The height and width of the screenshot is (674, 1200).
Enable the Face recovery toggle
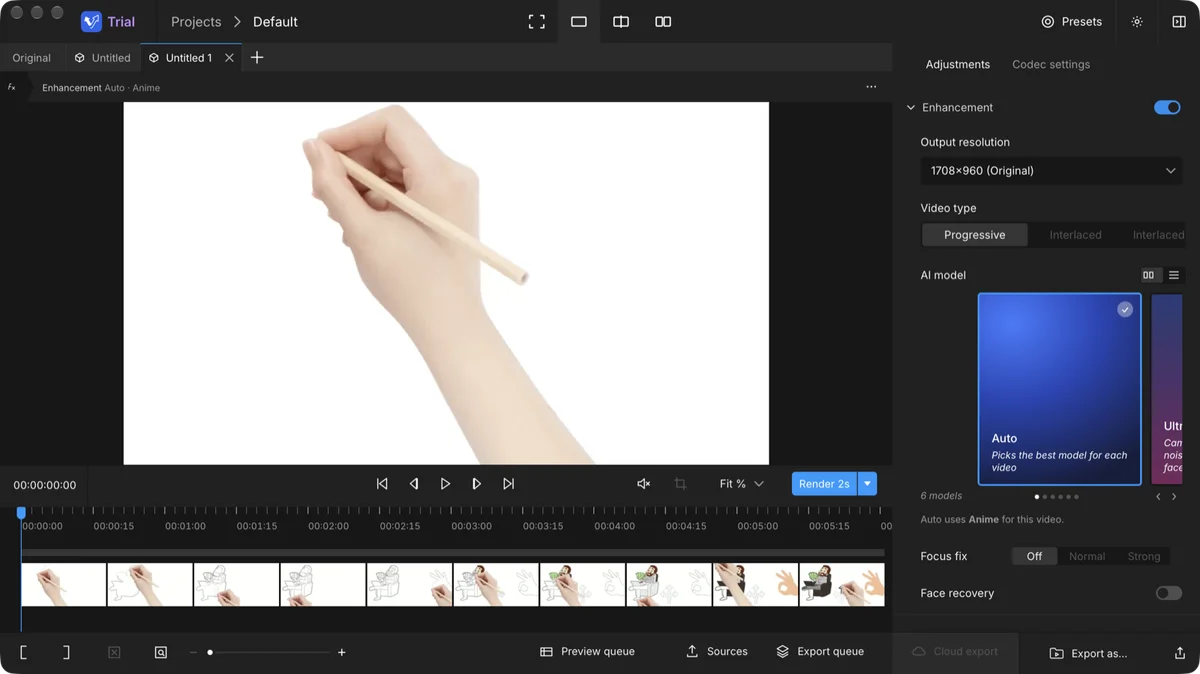coord(1168,593)
